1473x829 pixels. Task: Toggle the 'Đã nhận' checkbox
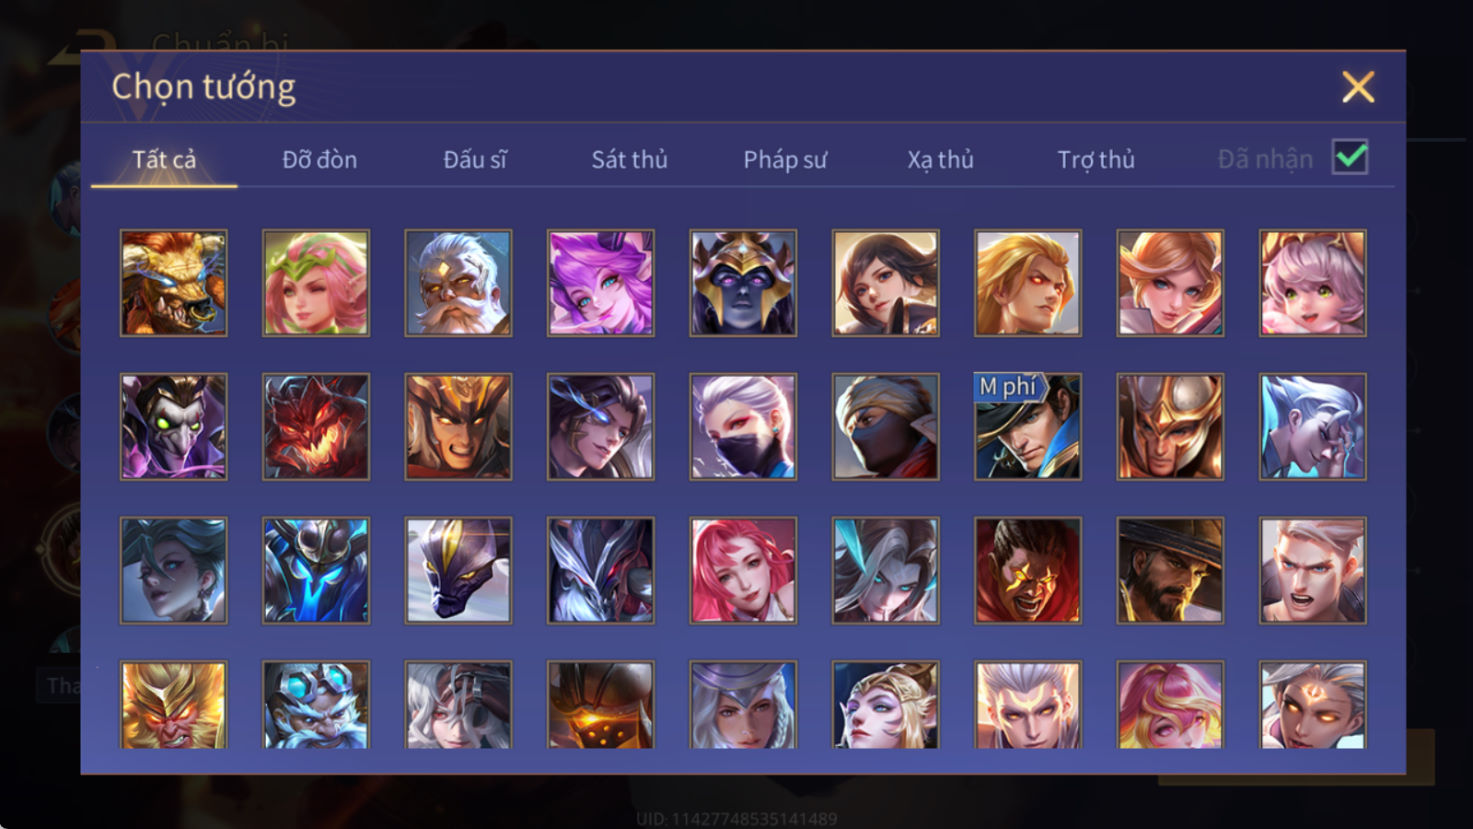coord(1350,157)
